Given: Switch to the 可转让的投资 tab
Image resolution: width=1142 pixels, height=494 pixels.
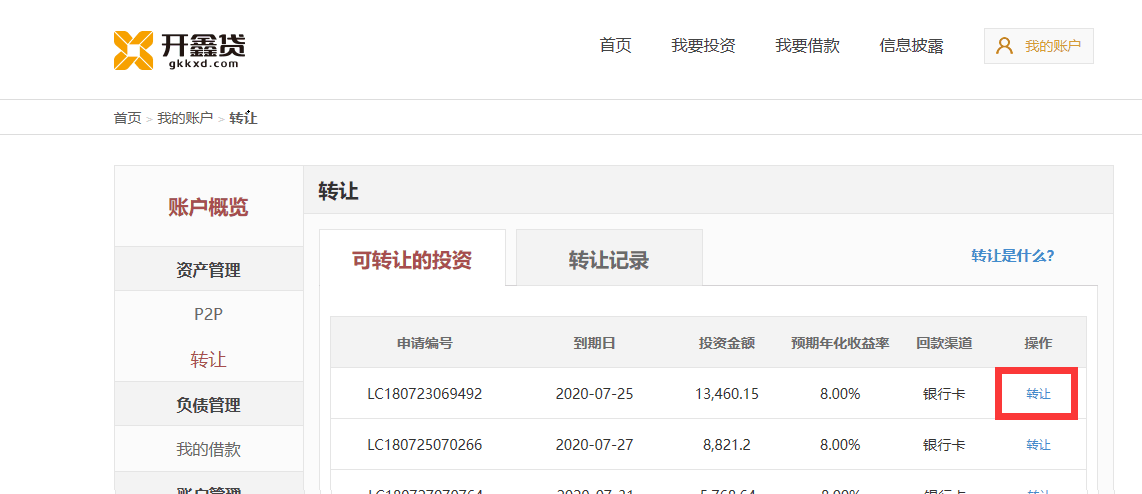Looking at the screenshot, I should pyautogui.click(x=412, y=260).
